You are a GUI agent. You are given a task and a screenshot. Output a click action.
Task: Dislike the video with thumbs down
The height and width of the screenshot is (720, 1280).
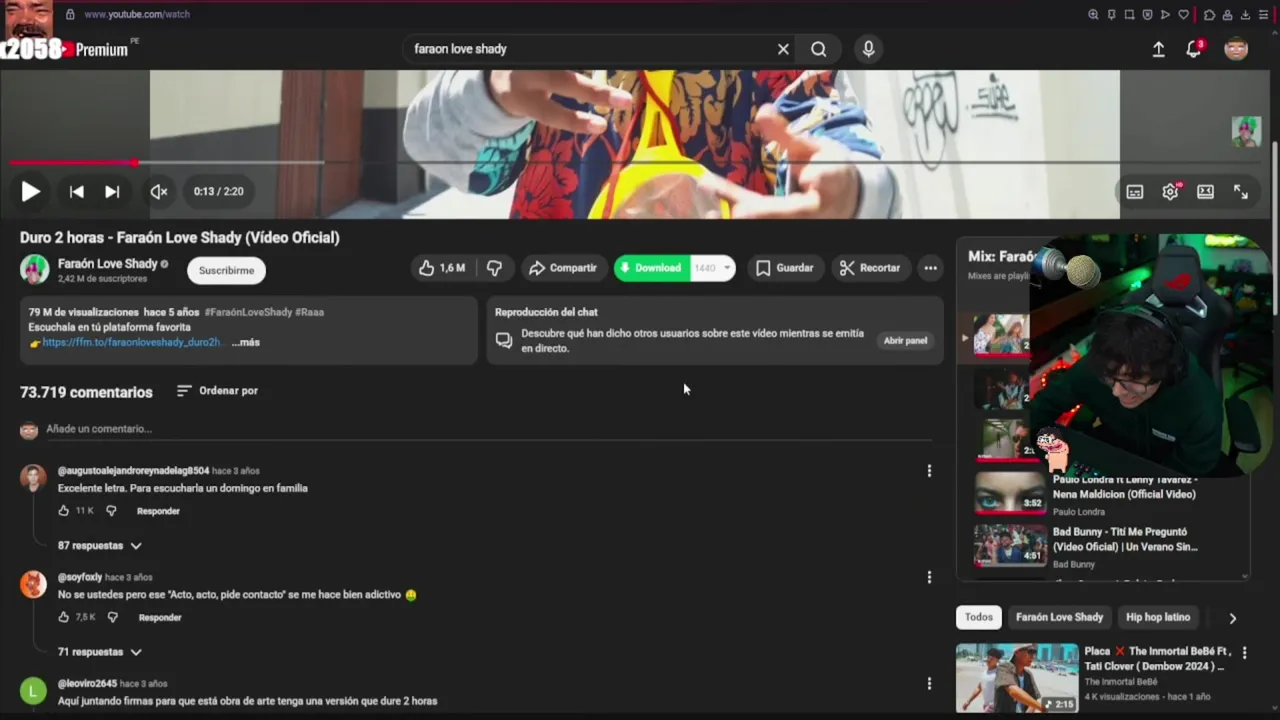[x=494, y=268]
